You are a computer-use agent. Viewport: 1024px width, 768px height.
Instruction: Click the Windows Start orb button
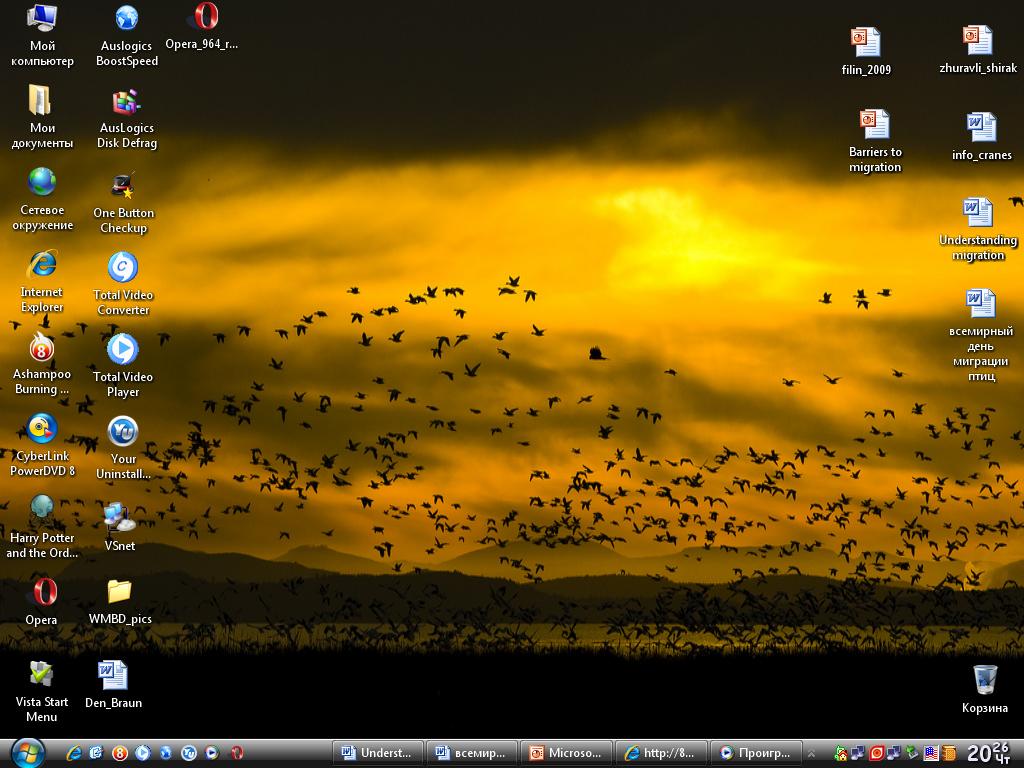(27, 752)
